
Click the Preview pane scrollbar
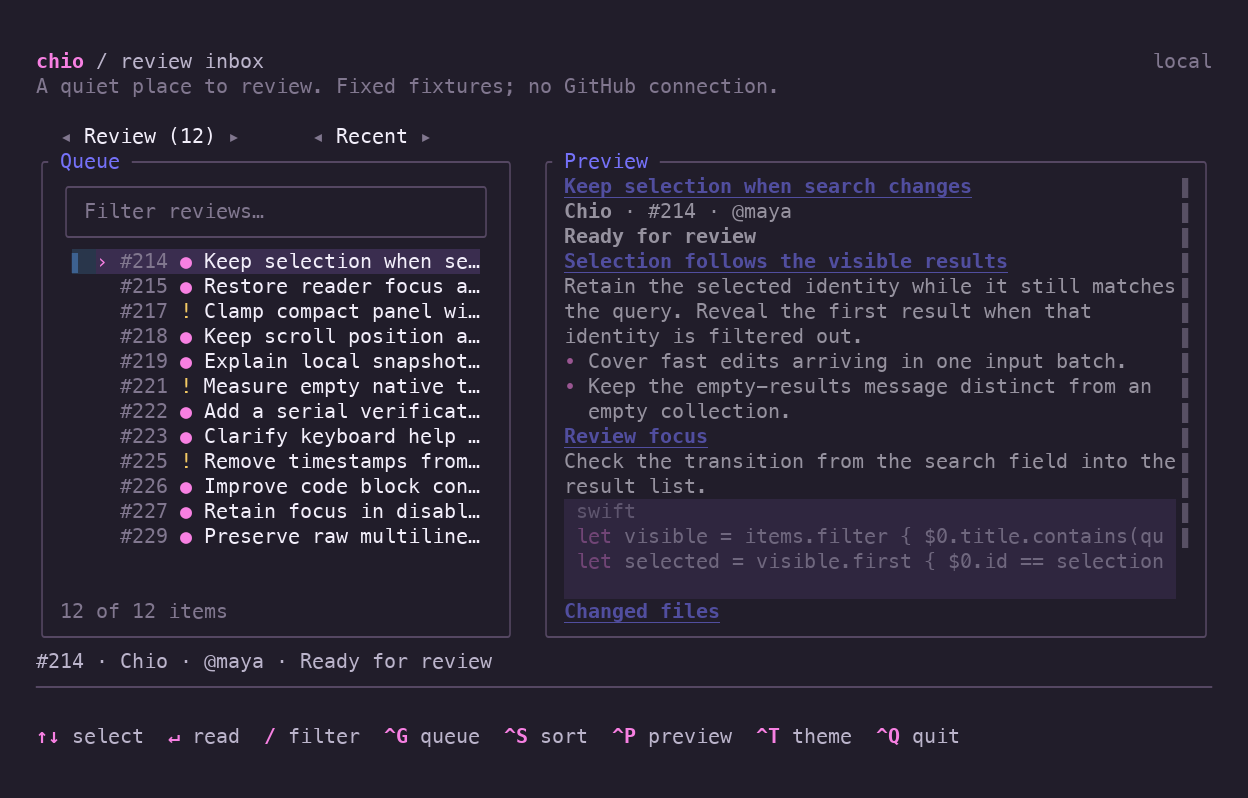tap(1185, 362)
